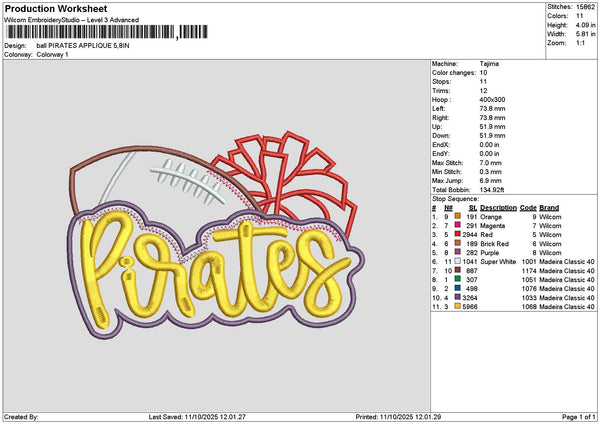Screen dimensions: 600x424
Task: Pick the swatch for Madeira code 1174
Action: tap(457, 270)
